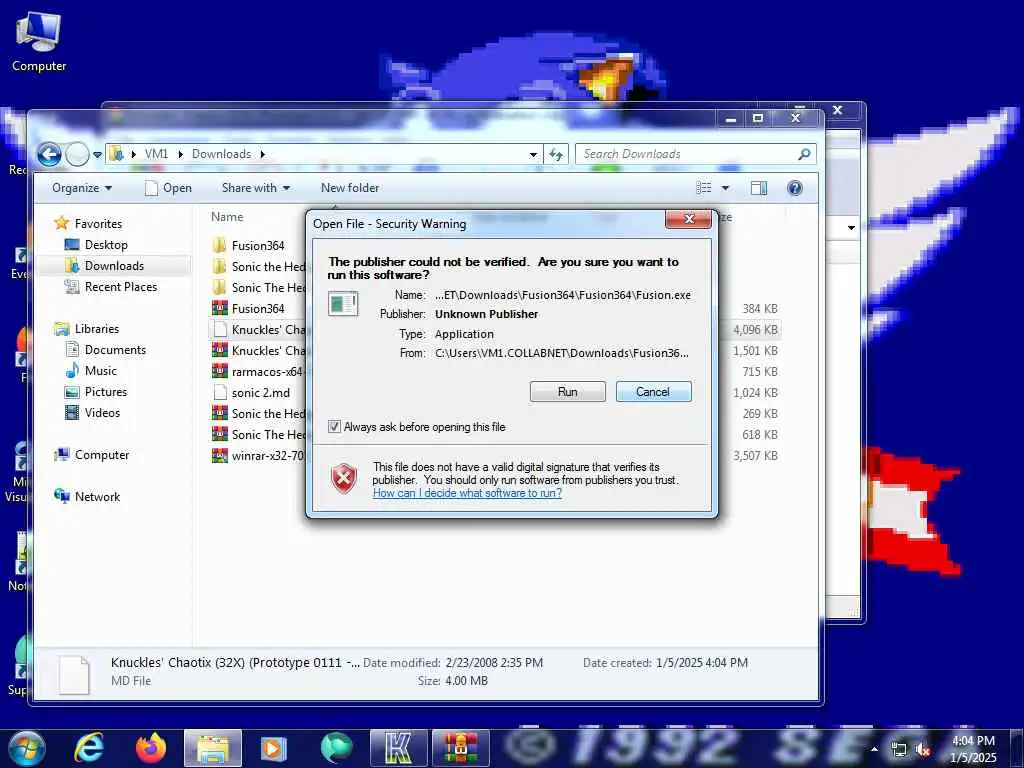The width and height of the screenshot is (1024, 768).
Task: Expand the arrow after Downloads in the breadcrumb
Action: point(263,154)
